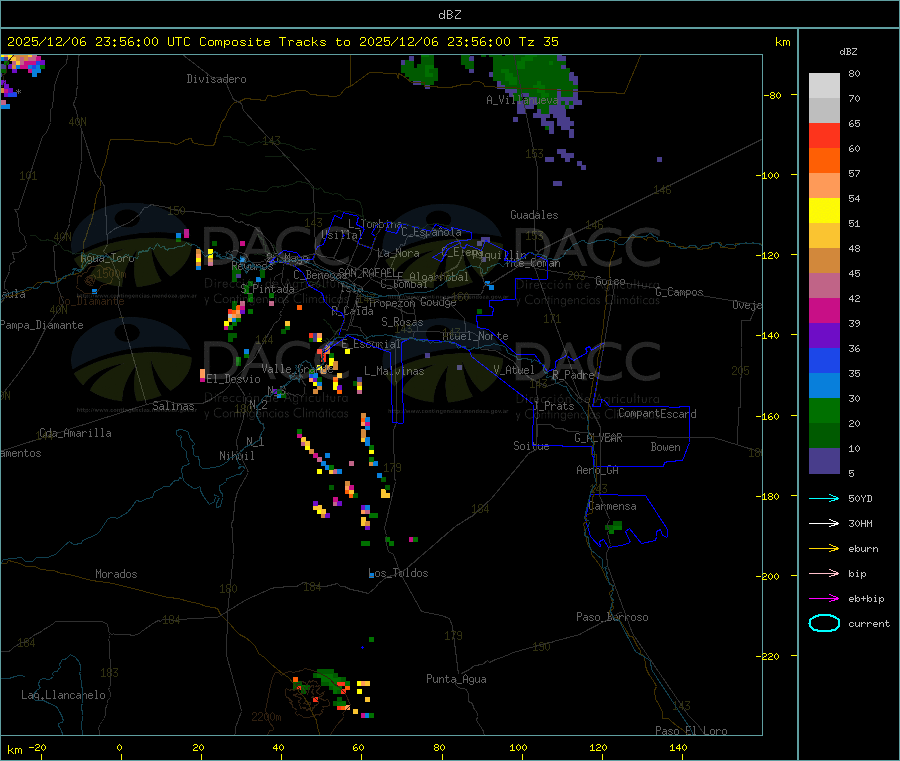Click the Lag_Llancanelo label

64,694
